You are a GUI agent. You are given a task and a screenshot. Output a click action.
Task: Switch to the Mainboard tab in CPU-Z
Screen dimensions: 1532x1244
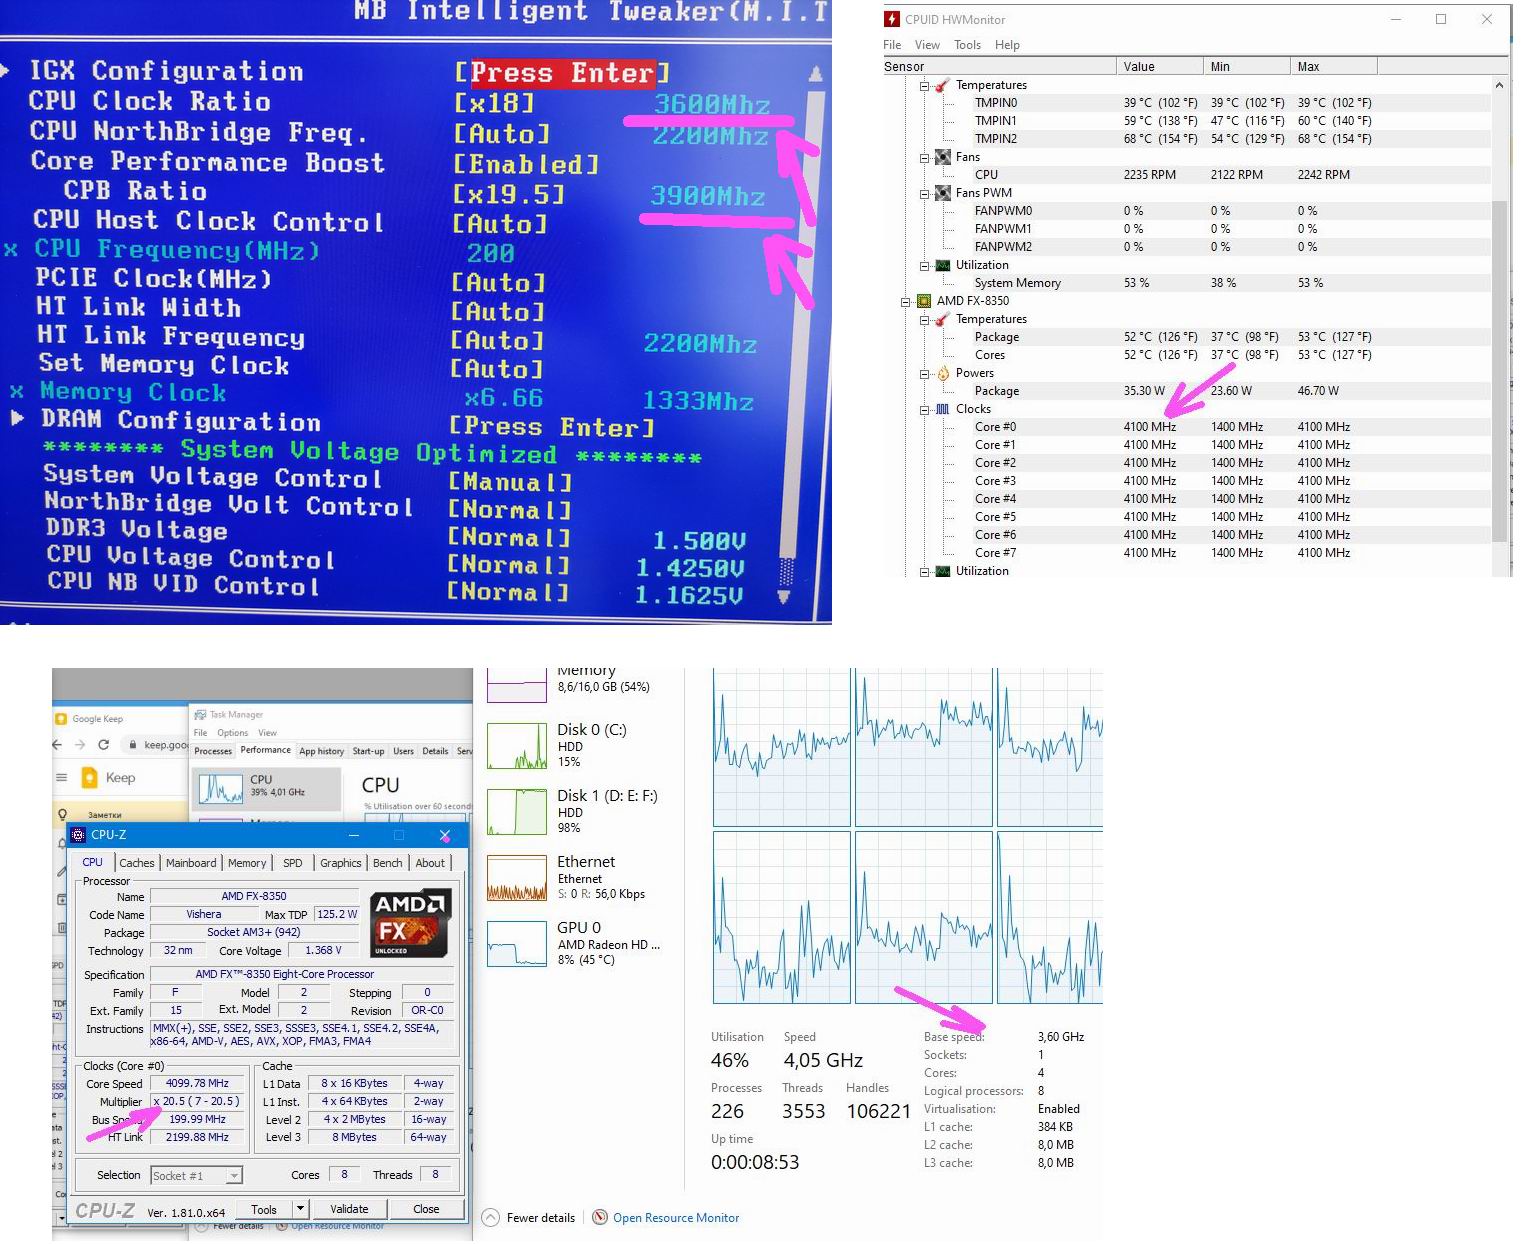point(191,863)
